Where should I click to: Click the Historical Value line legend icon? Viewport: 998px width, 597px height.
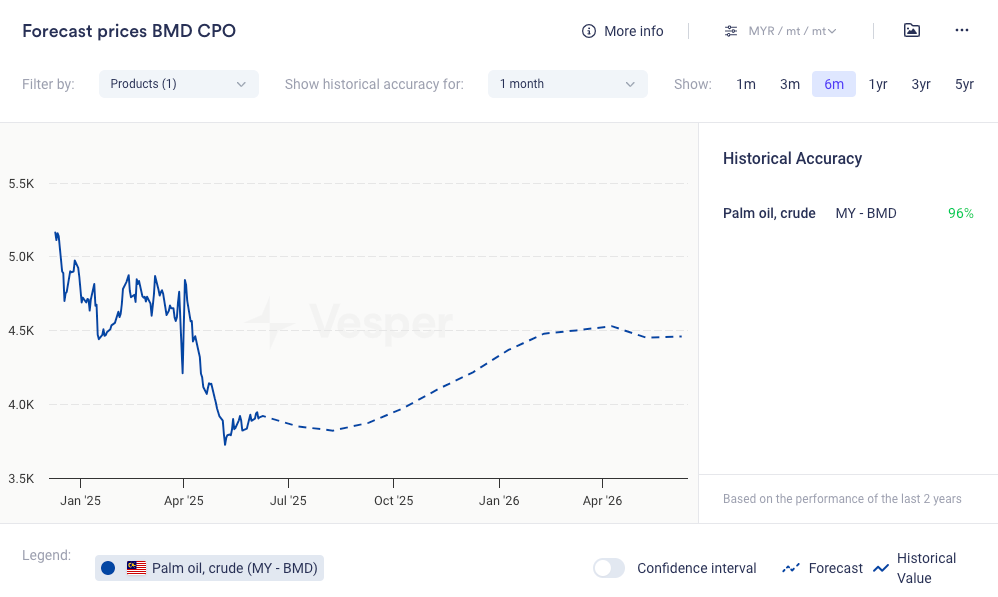click(x=881, y=568)
